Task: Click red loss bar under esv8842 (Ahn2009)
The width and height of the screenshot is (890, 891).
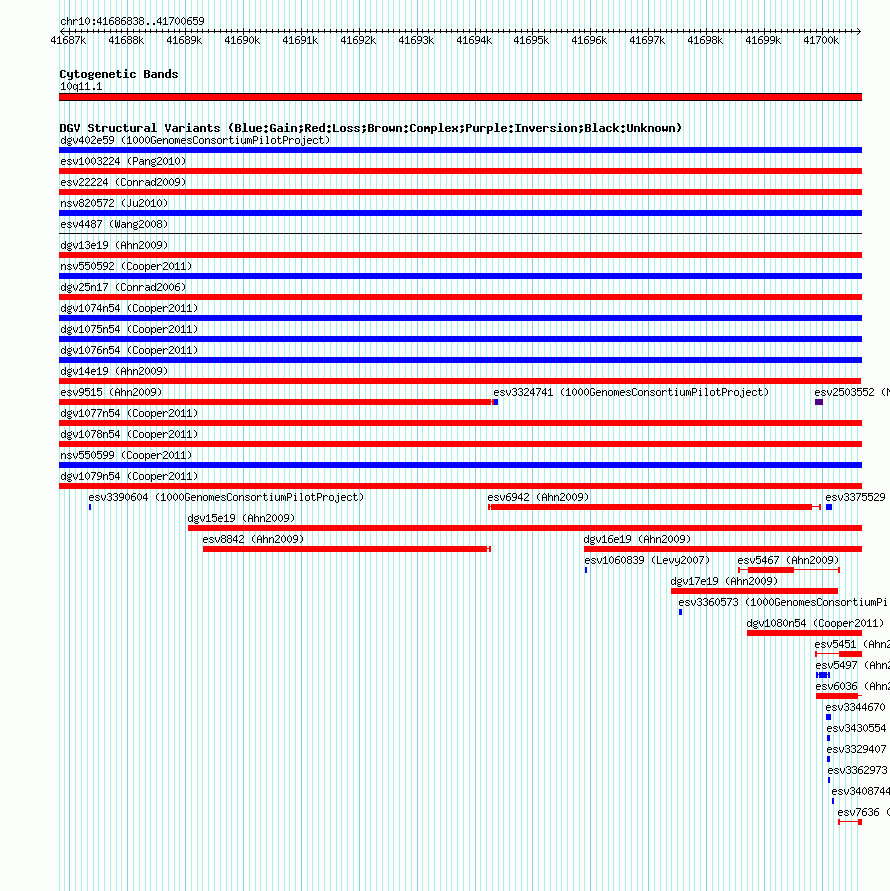Action: [347, 549]
